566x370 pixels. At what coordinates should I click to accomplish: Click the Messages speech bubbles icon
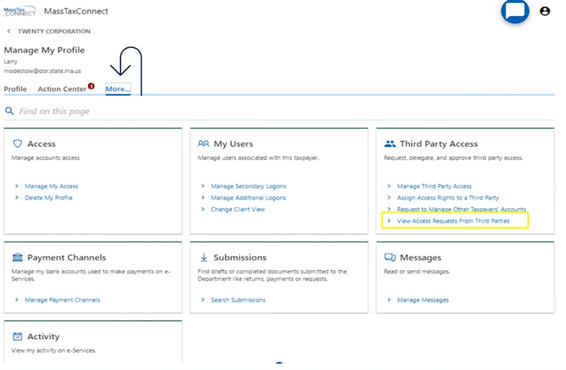pos(390,257)
